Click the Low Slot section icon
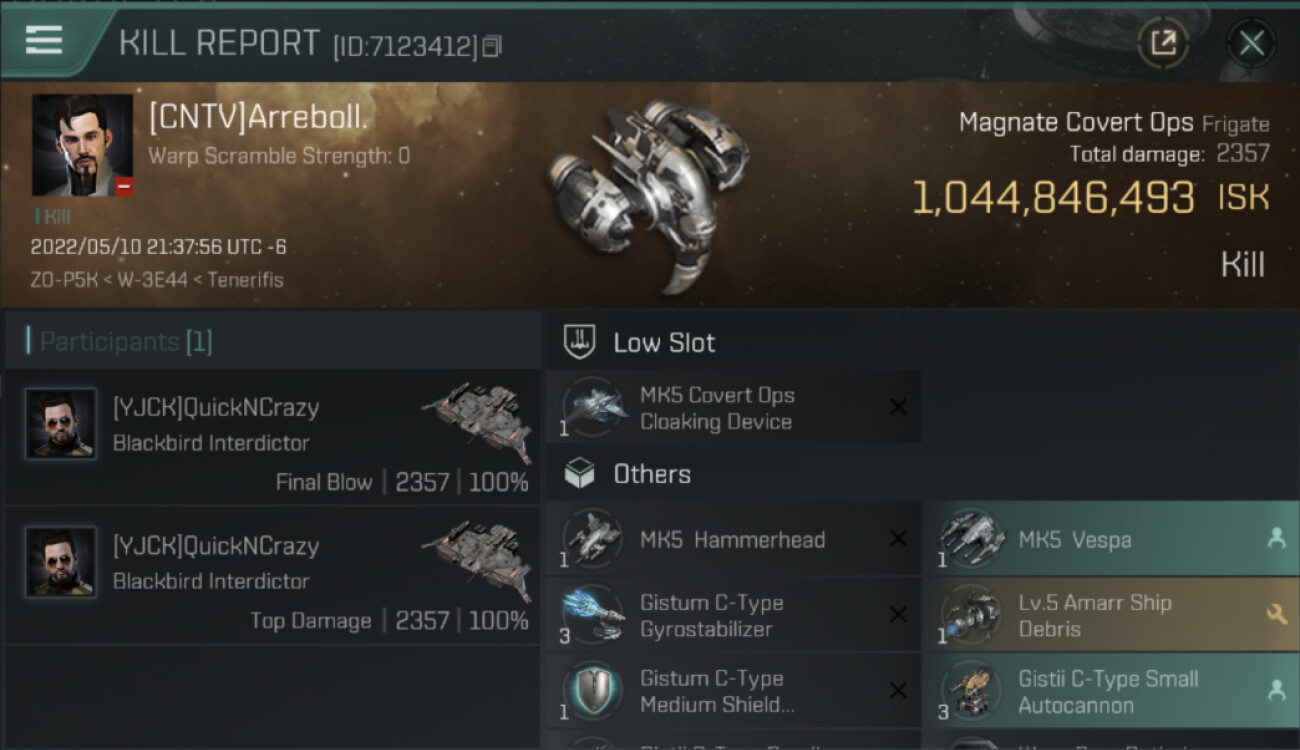 coord(580,342)
